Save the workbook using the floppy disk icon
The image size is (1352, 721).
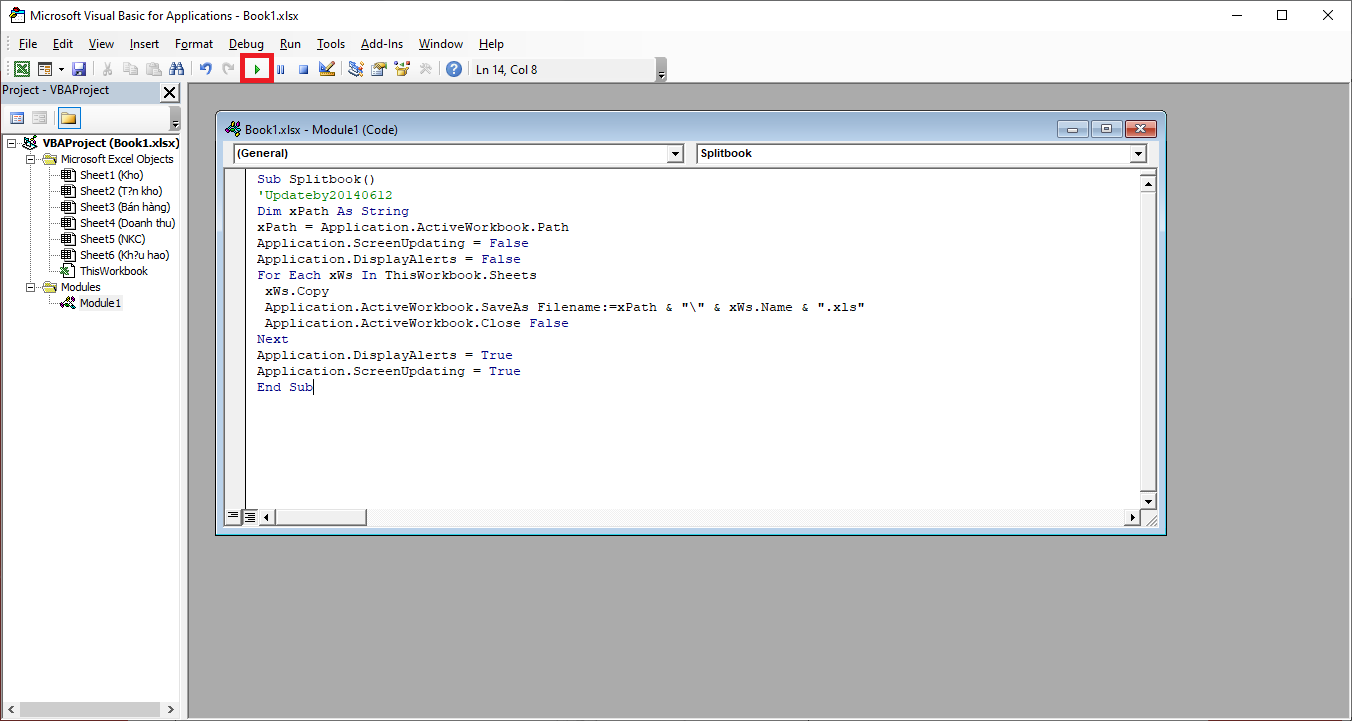click(79, 69)
